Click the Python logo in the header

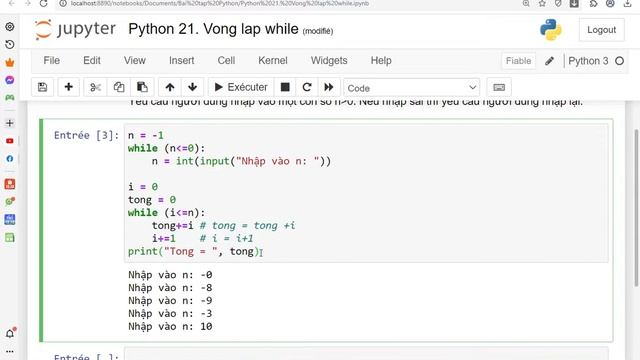point(551,30)
